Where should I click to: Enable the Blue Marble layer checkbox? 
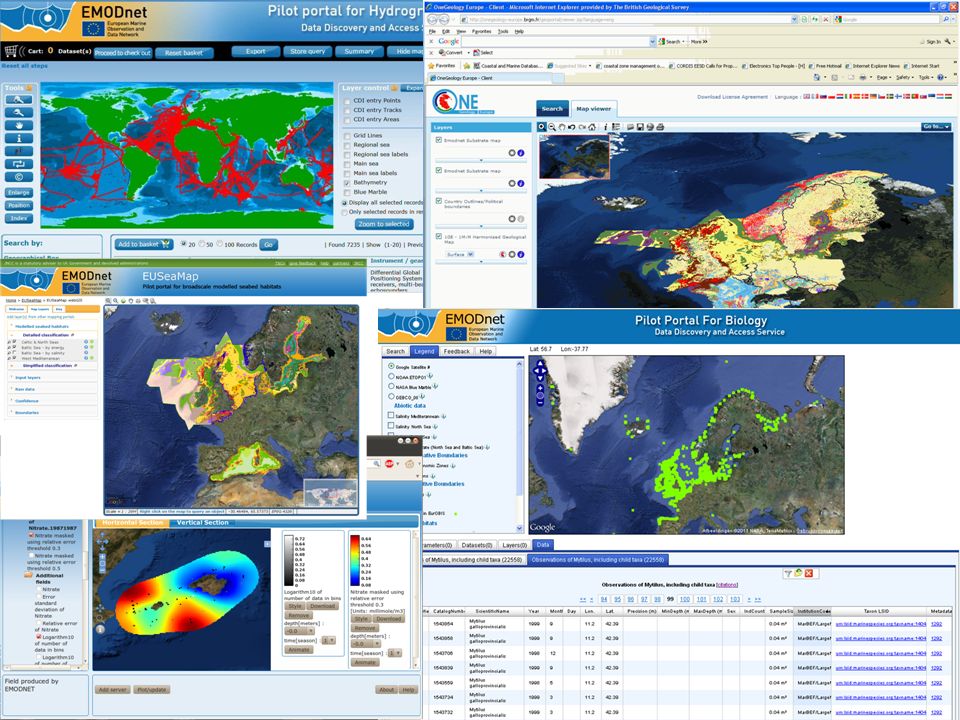(347, 192)
